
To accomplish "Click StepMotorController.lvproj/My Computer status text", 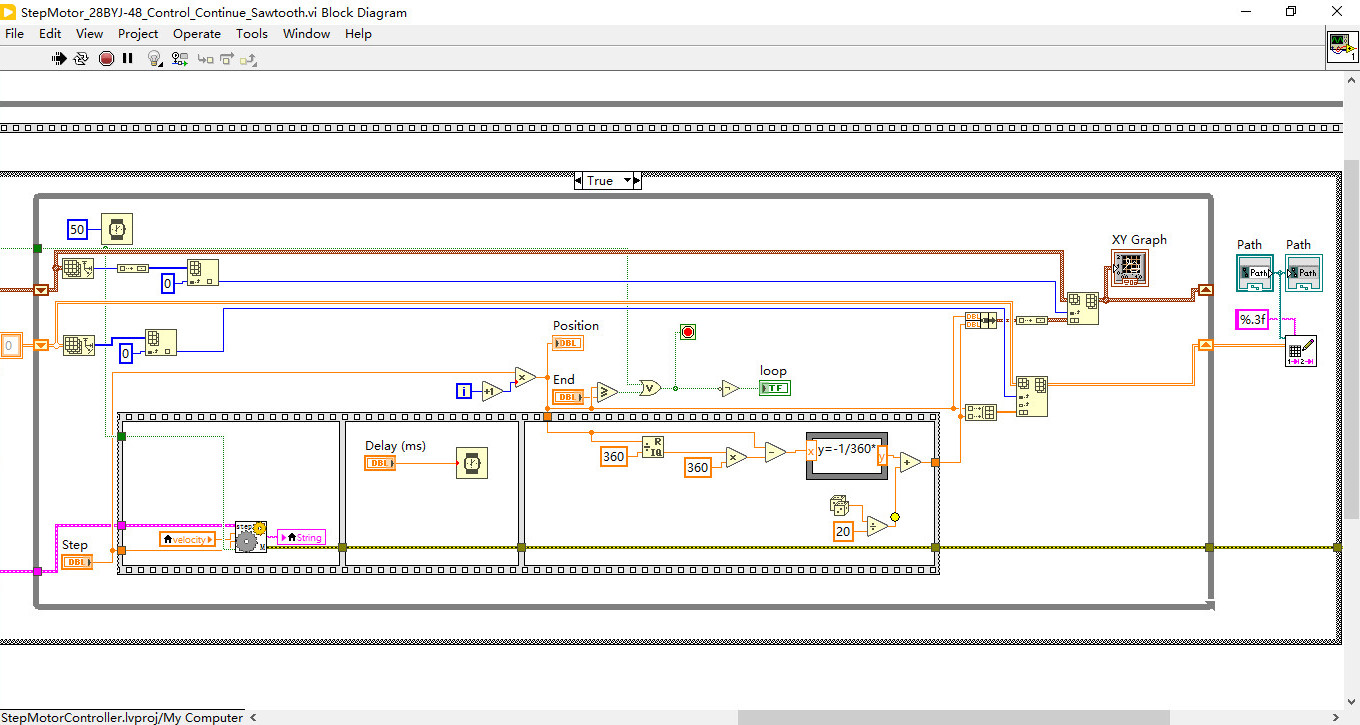I will [122, 717].
